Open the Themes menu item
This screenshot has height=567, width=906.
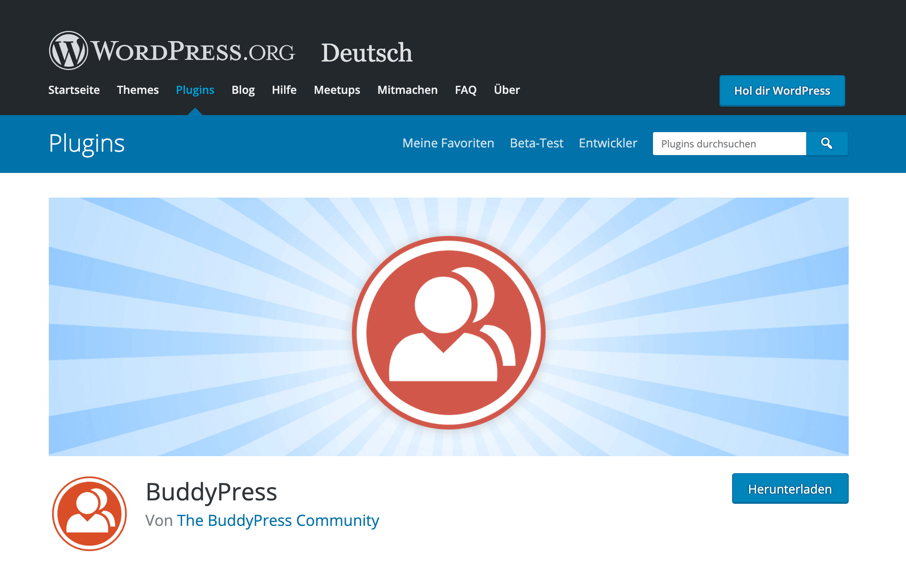pyautogui.click(x=138, y=90)
